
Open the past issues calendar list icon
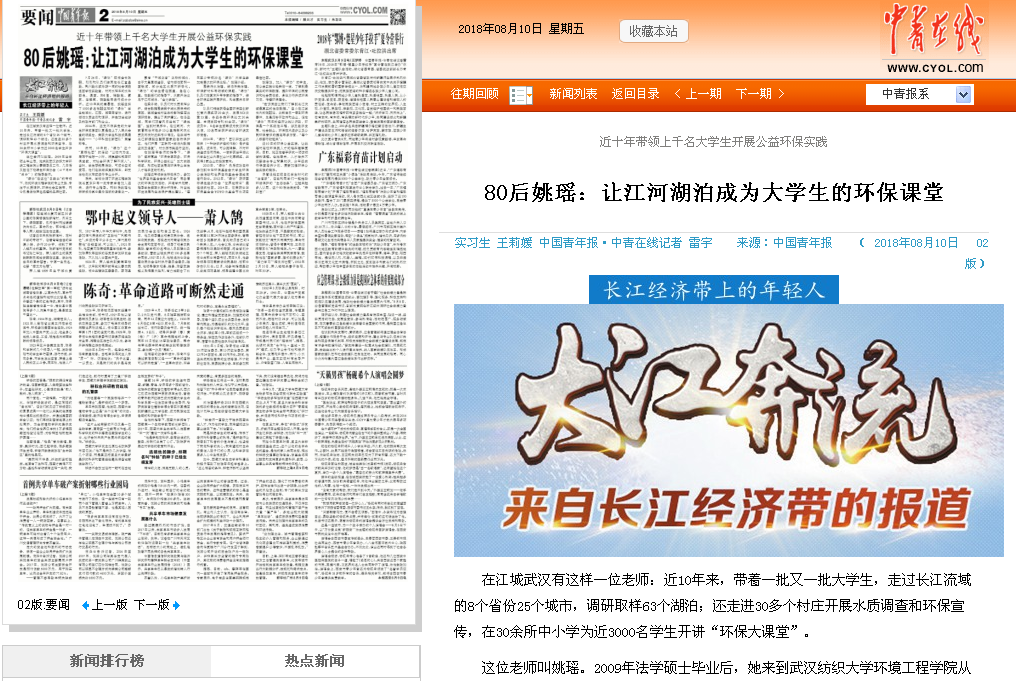click(x=521, y=95)
